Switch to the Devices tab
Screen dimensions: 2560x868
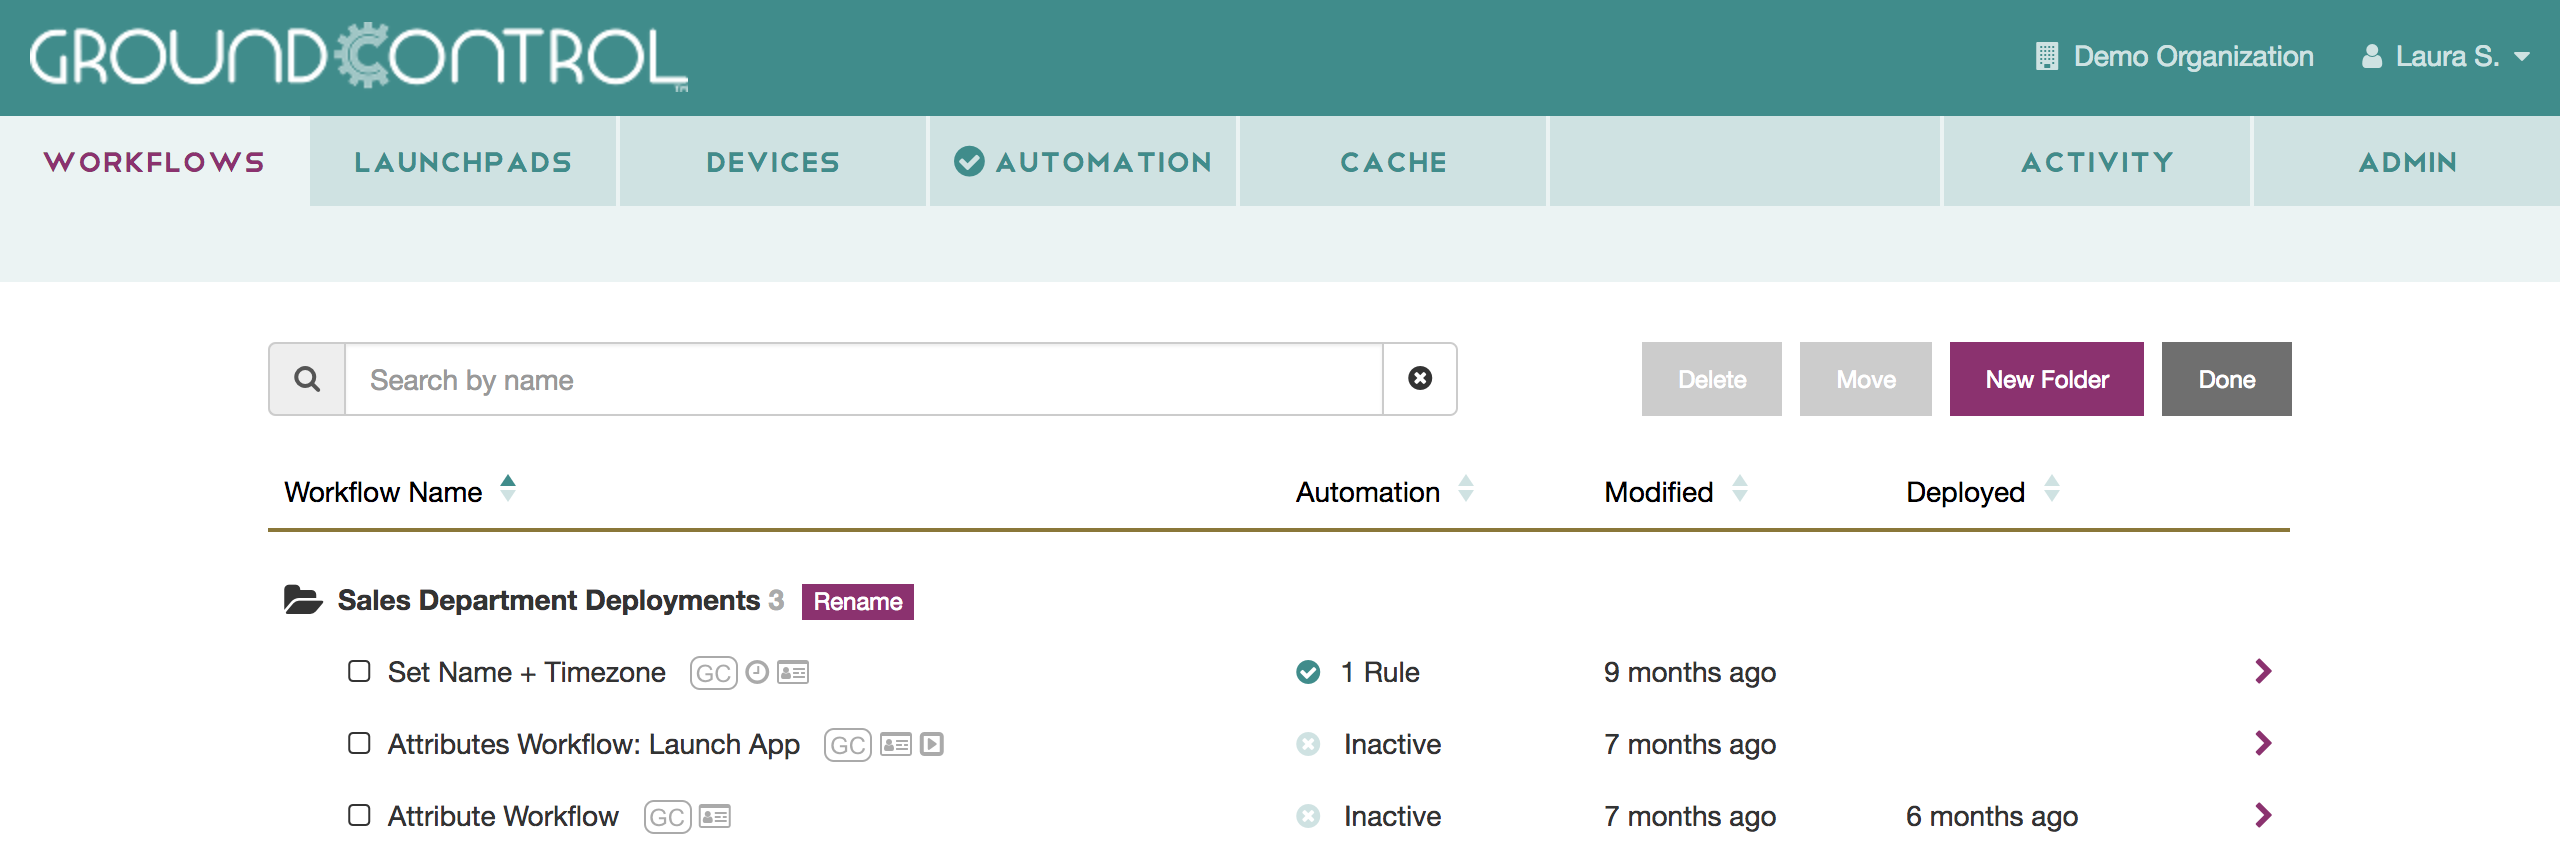coord(773,162)
